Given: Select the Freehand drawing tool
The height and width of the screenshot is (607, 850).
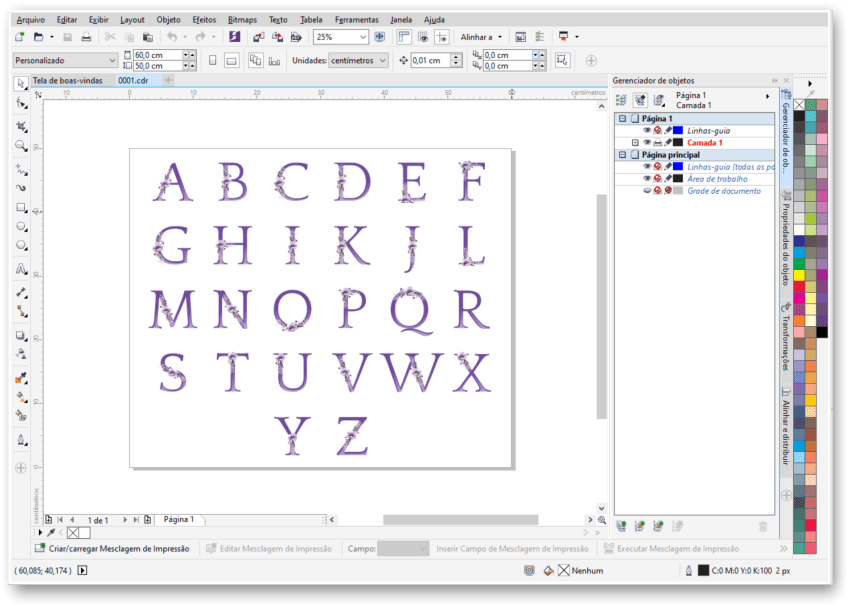Looking at the screenshot, I should pyautogui.click(x=21, y=170).
